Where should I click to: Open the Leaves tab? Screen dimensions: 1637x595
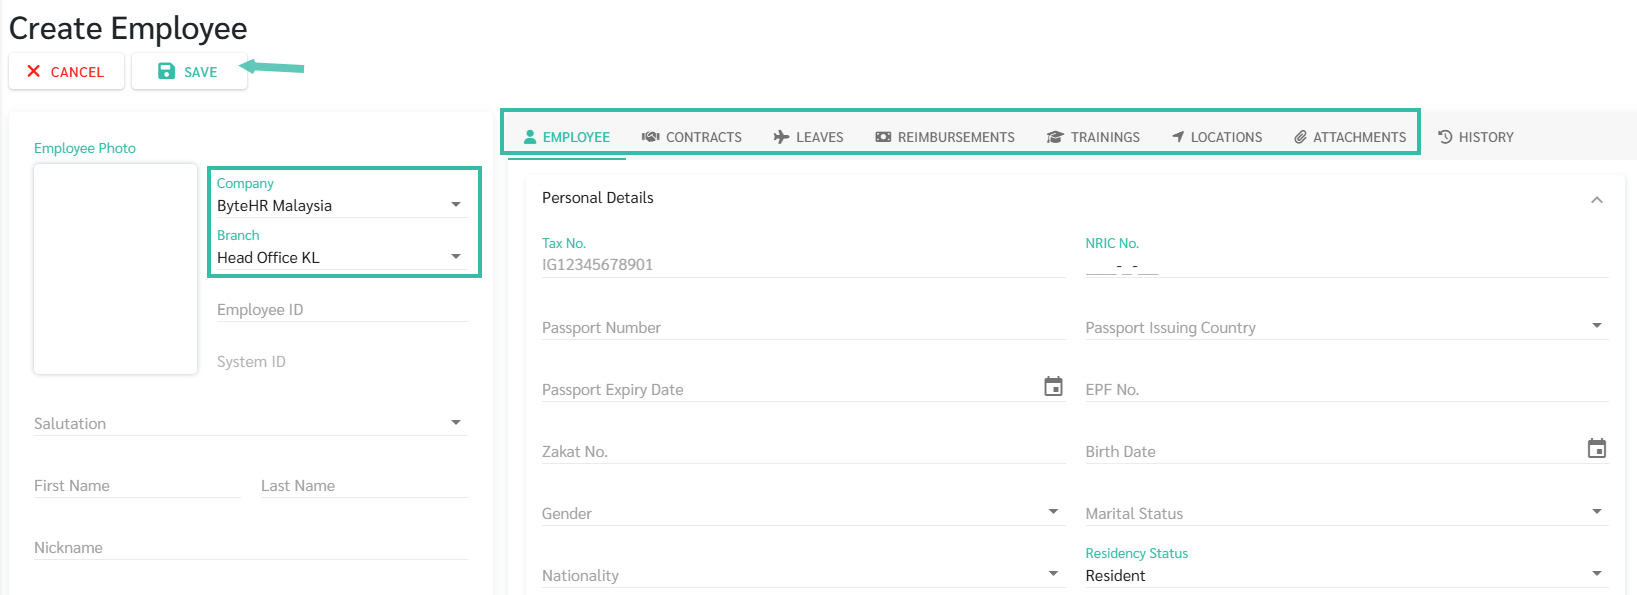tap(808, 137)
